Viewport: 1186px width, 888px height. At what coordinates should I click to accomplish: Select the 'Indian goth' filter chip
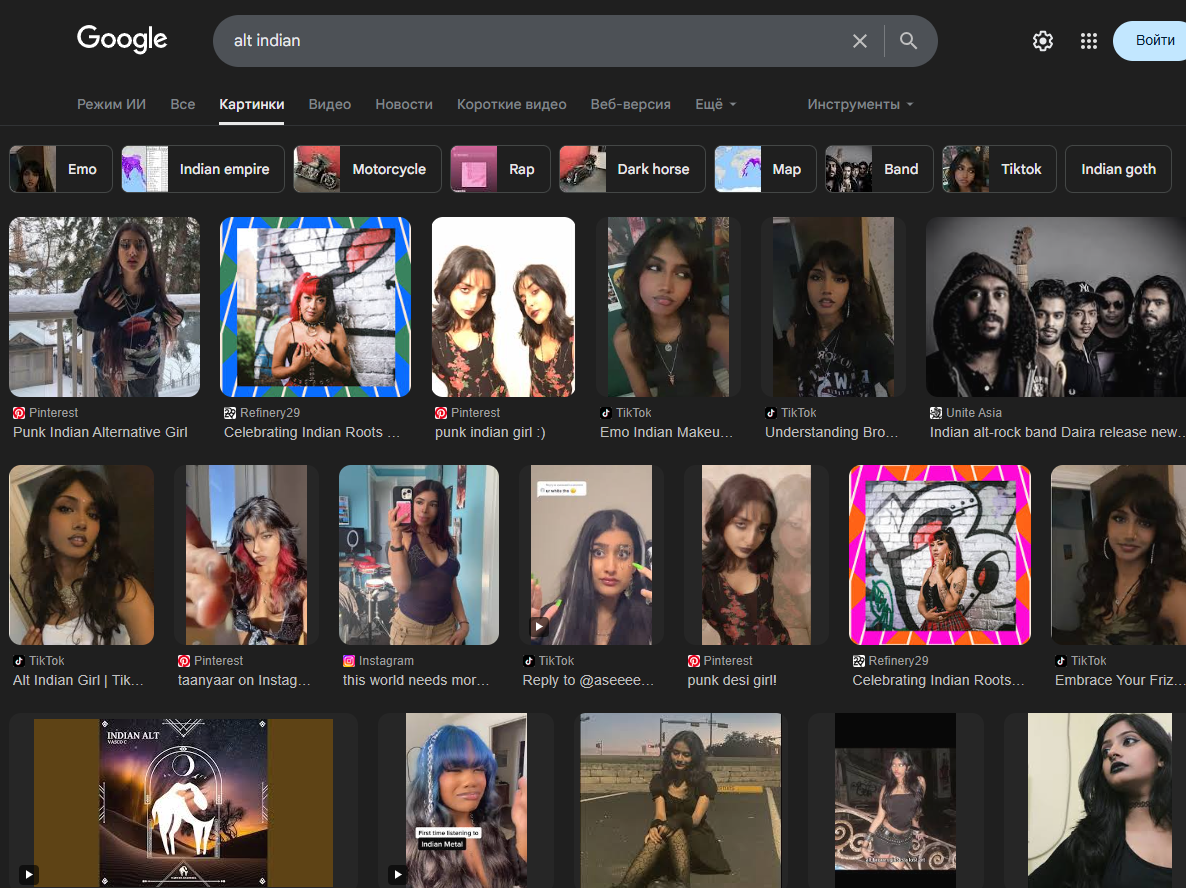[x=1118, y=168]
